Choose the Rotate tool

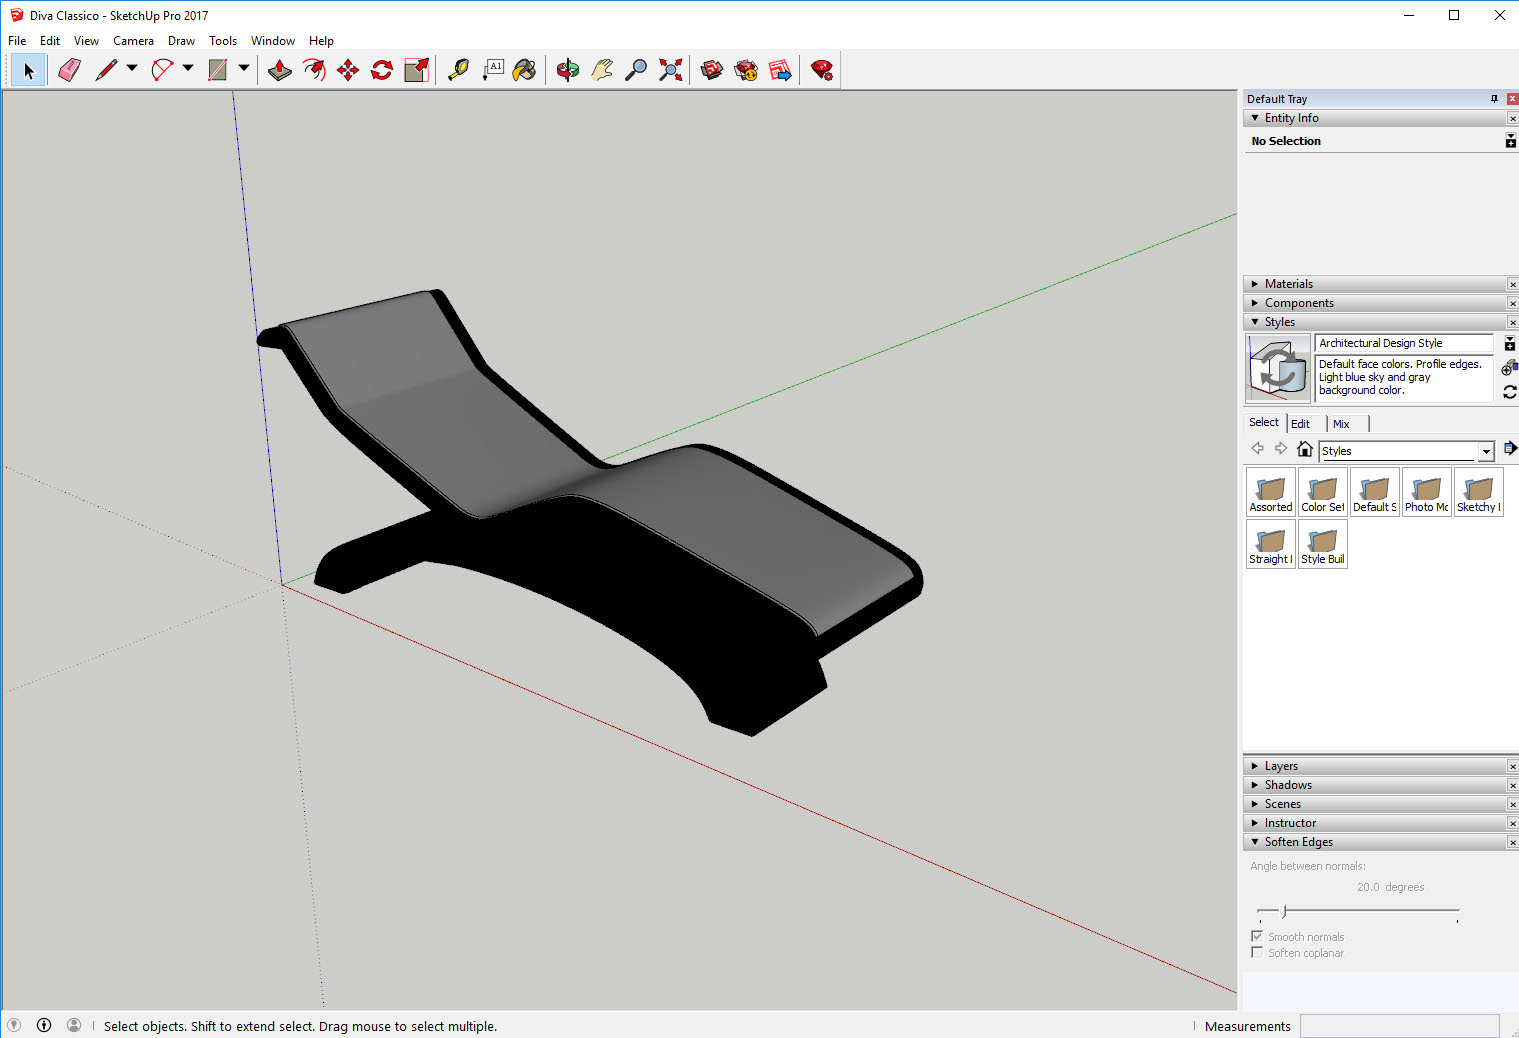(382, 70)
